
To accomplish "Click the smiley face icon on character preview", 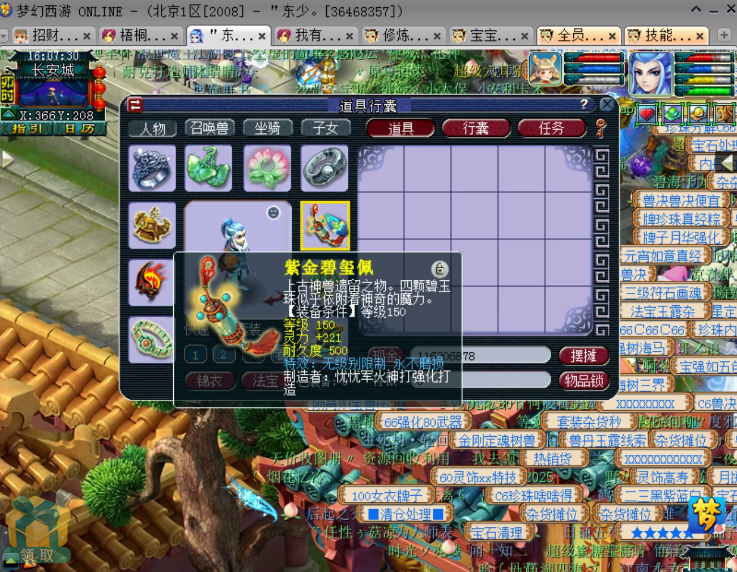I will pos(273,213).
